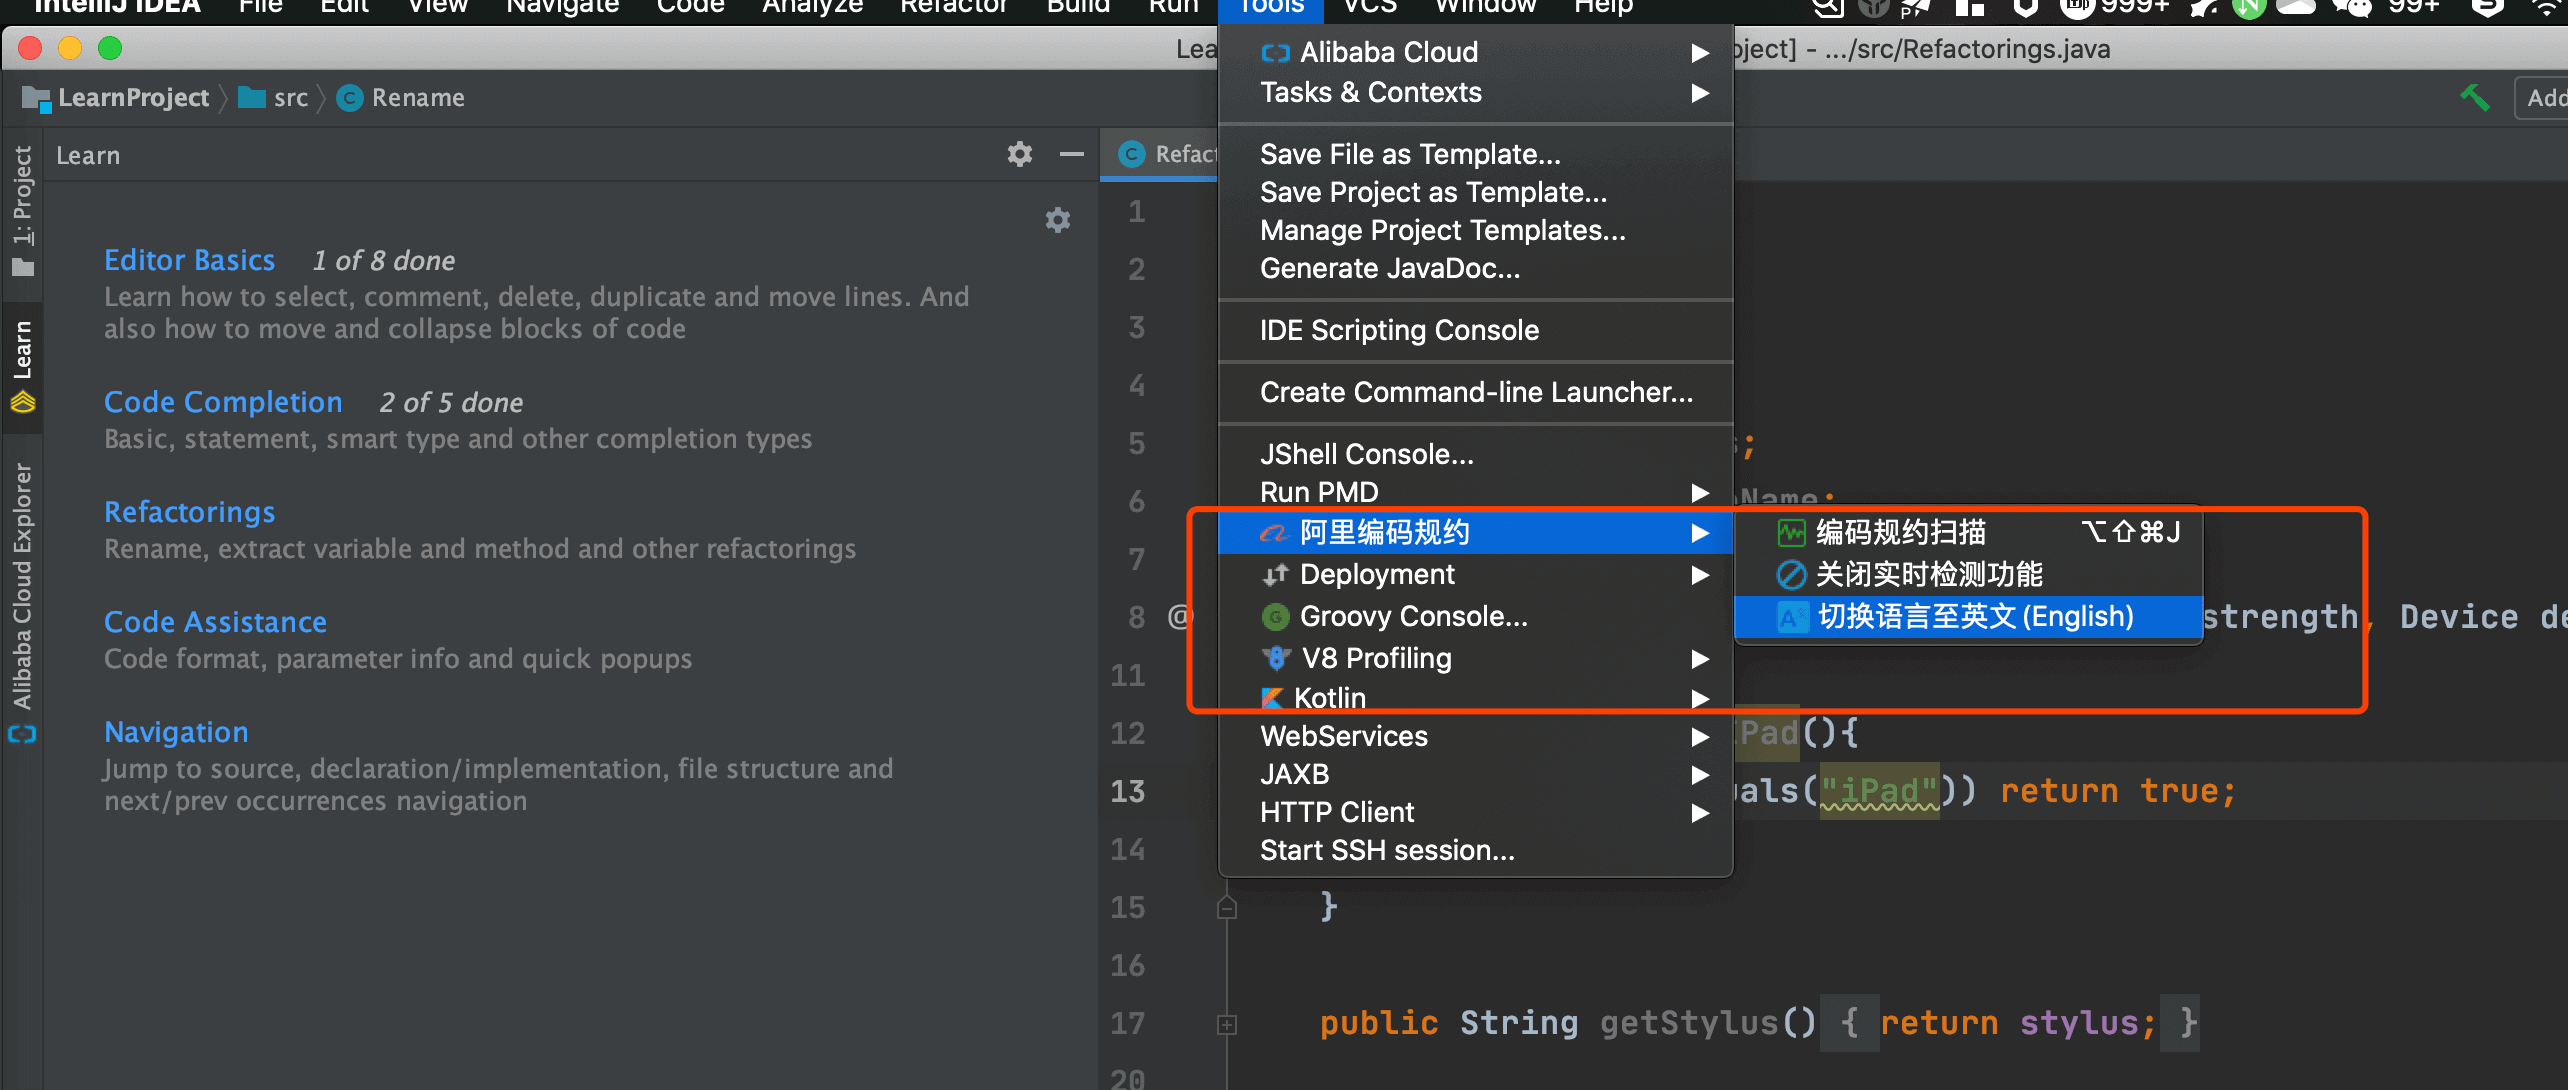The height and width of the screenshot is (1090, 2568).
Task: Click the green wrench icon near top right
Action: (x=2476, y=97)
